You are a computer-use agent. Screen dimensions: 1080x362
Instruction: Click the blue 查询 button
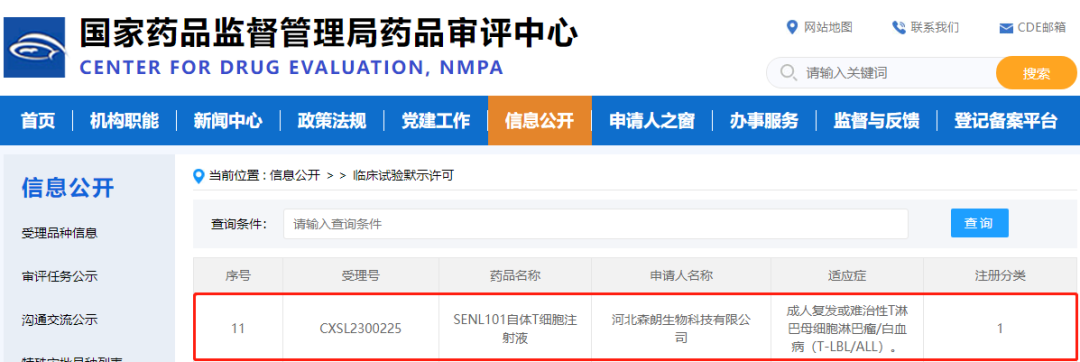coord(979,223)
